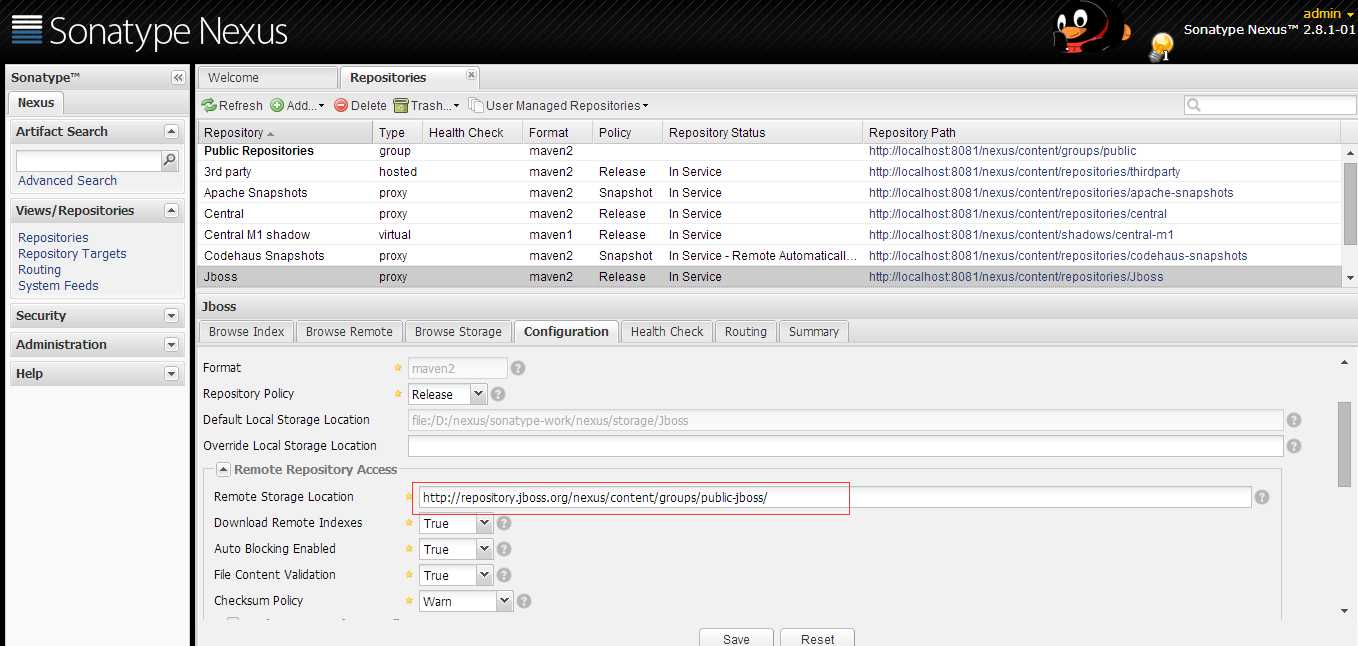Sort by the Repository Status column

click(x=762, y=132)
